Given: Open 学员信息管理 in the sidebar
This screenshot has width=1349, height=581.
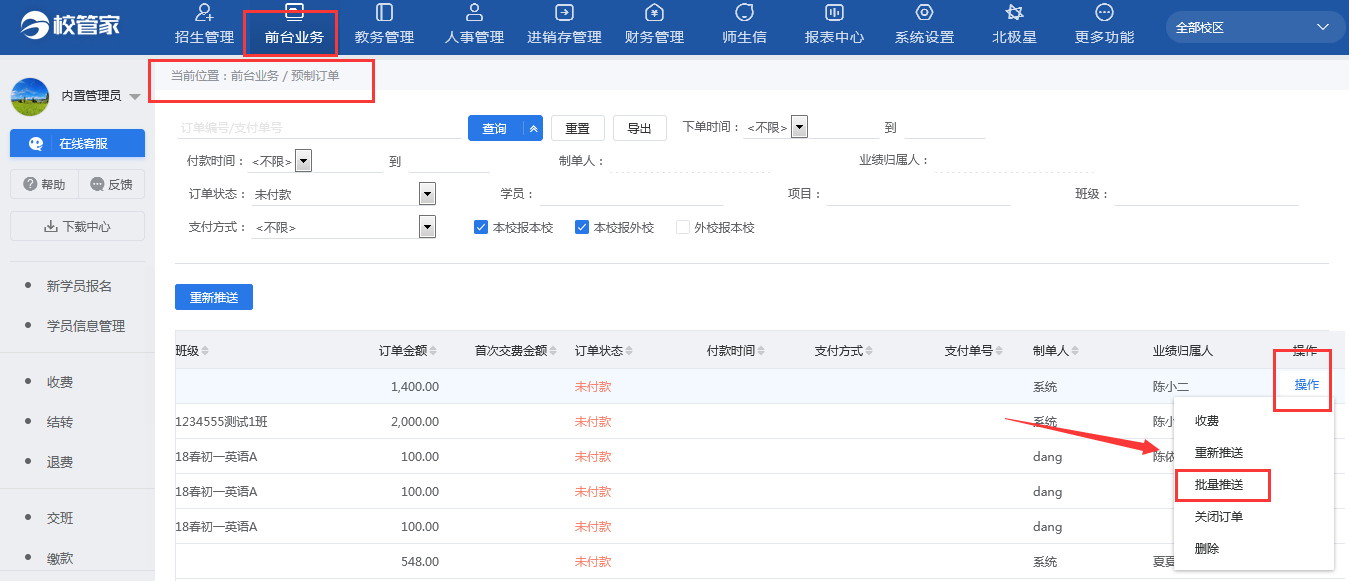Looking at the screenshot, I should pos(86,326).
